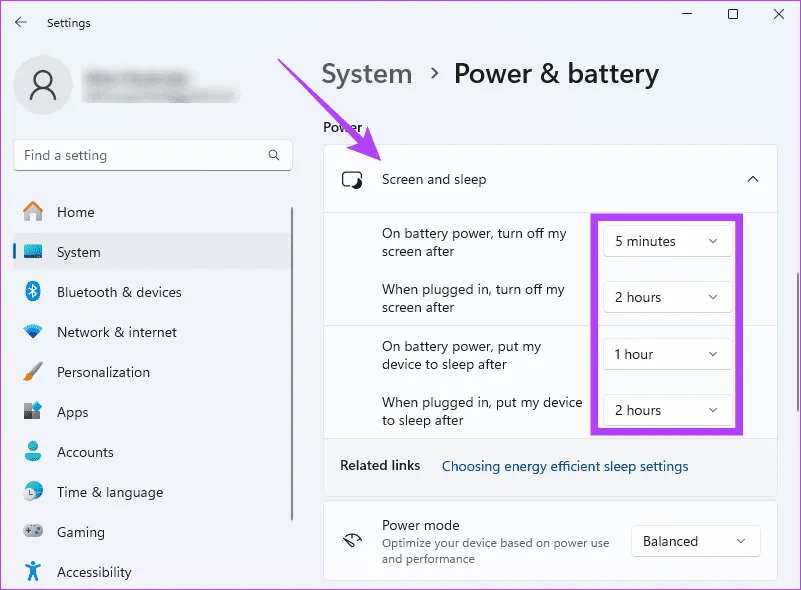Click the Find a setting search box
This screenshot has width=801, height=590.
pos(140,155)
